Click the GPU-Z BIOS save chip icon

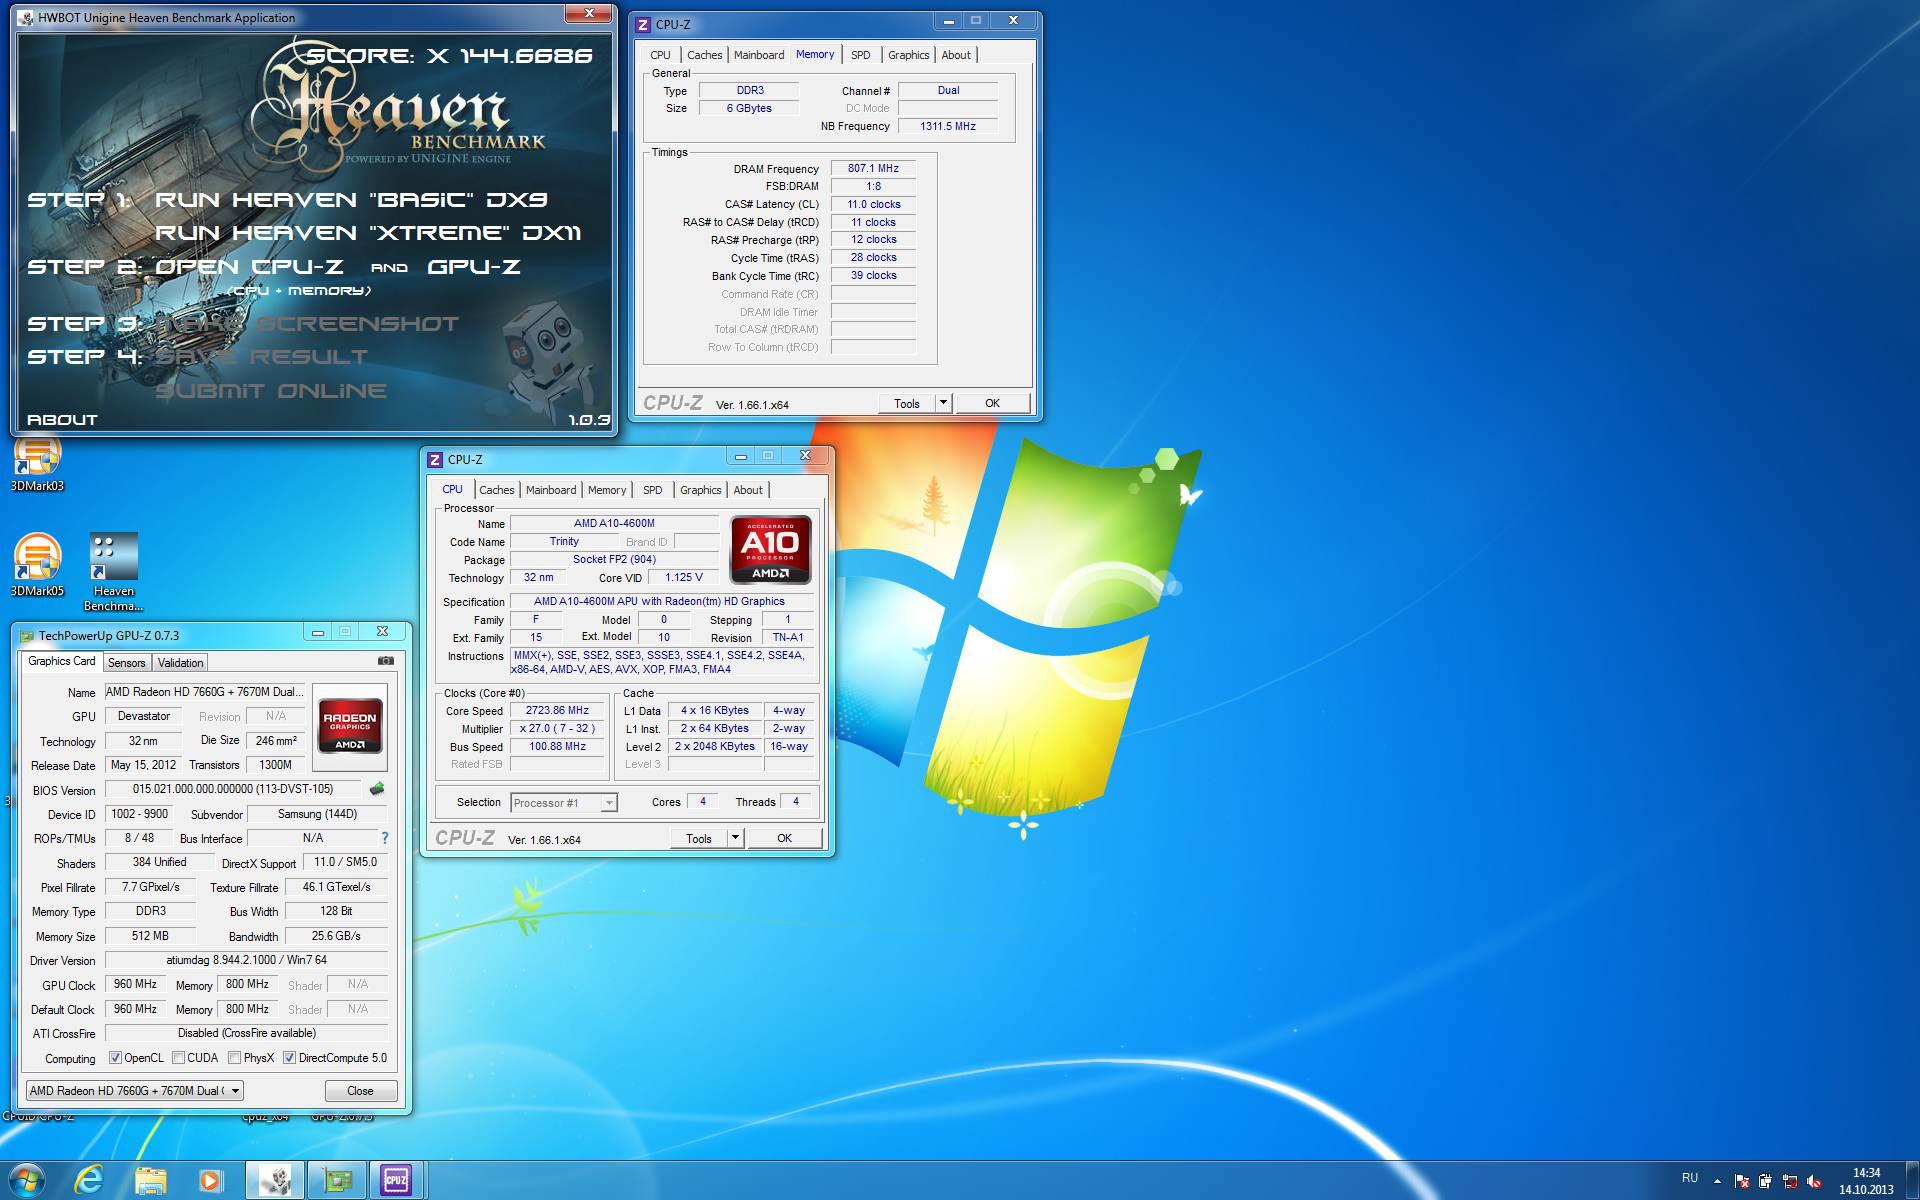(377, 789)
